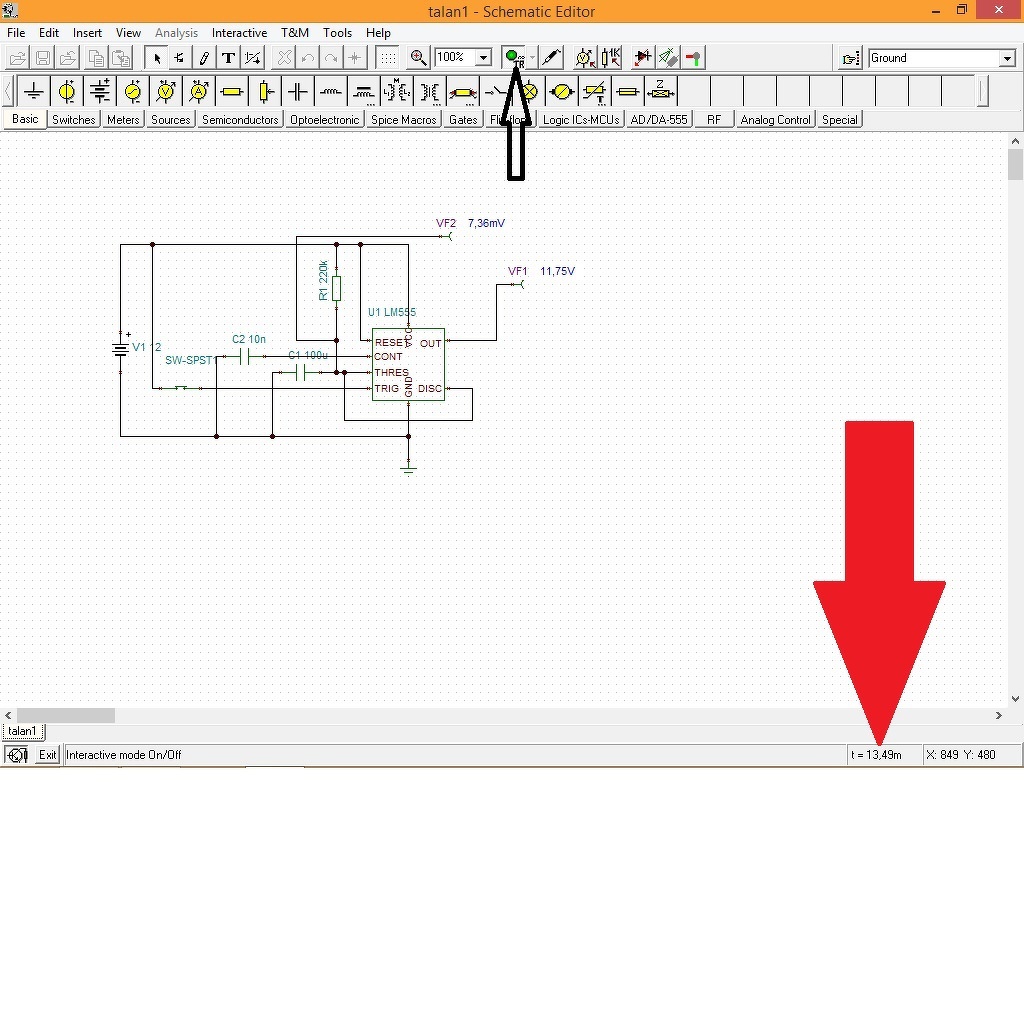This screenshot has height=1024, width=1024.
Task: Select the U1 LM555 timer chip
Action: pyautogui.click(x=408, y=364)
